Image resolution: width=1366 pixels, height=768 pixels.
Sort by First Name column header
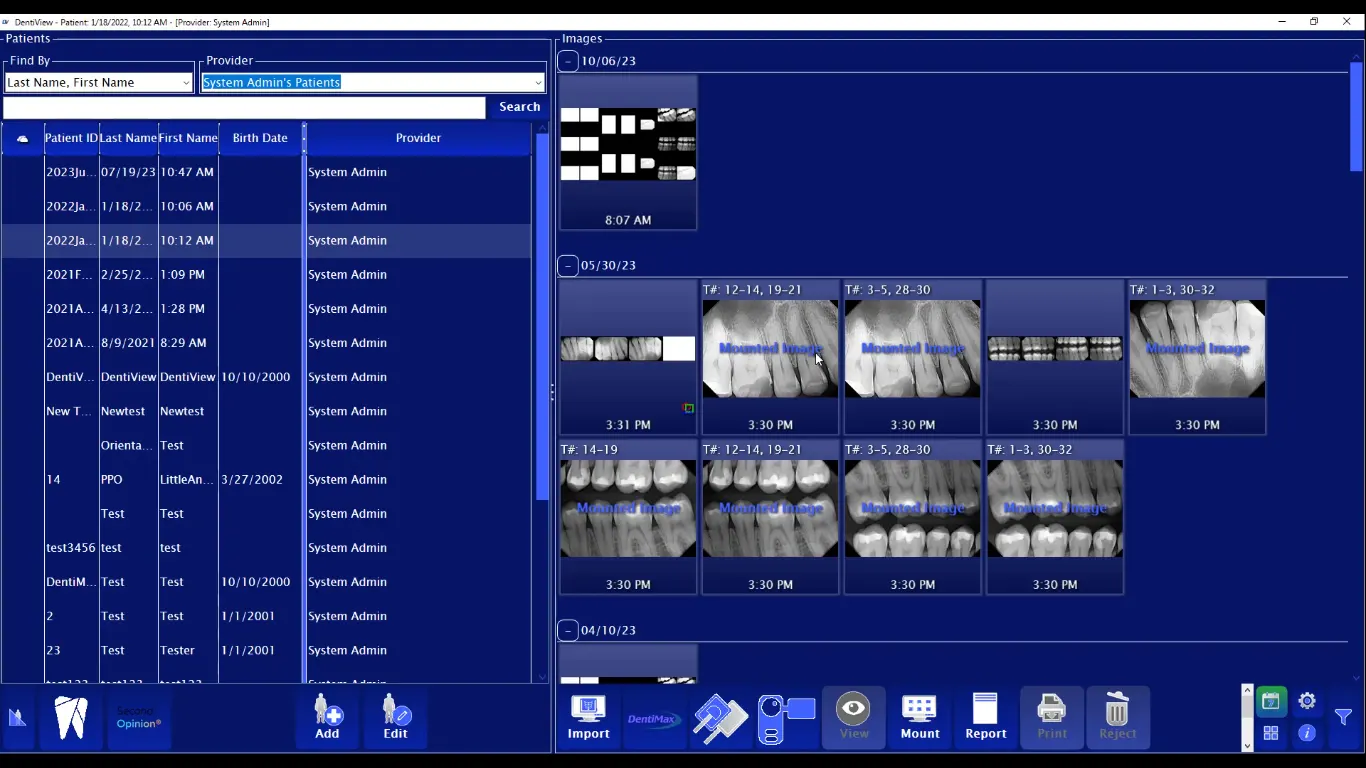click(188, 138)
